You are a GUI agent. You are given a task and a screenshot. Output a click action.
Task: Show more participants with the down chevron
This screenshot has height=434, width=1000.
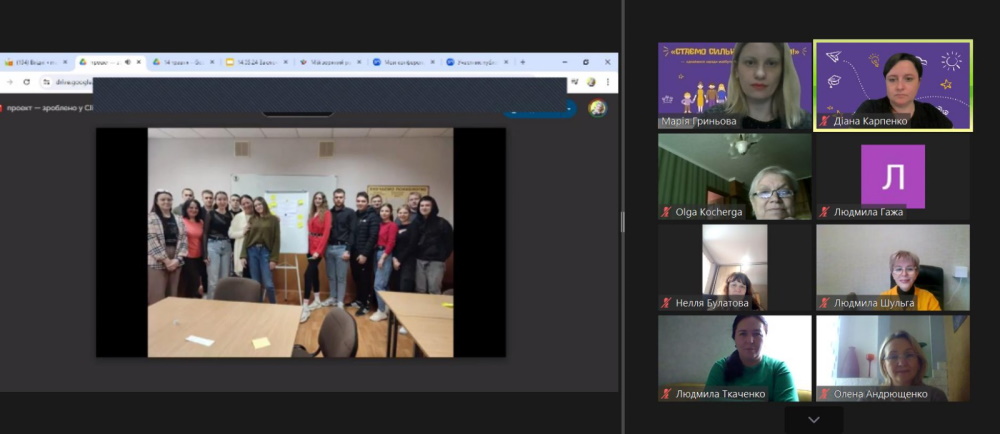(813, 420)
